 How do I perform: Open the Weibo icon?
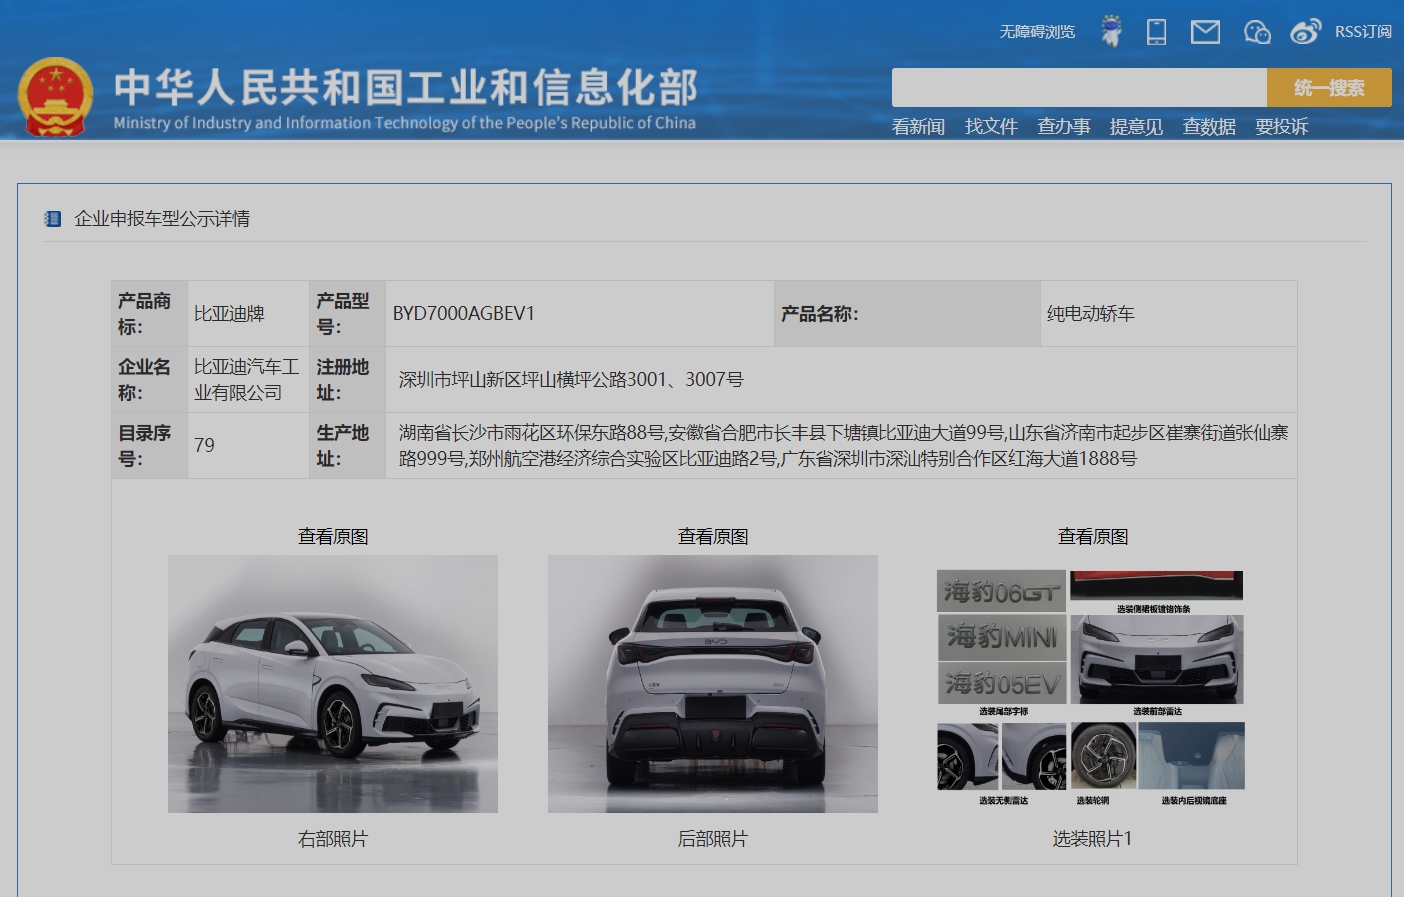point(1305,32)
